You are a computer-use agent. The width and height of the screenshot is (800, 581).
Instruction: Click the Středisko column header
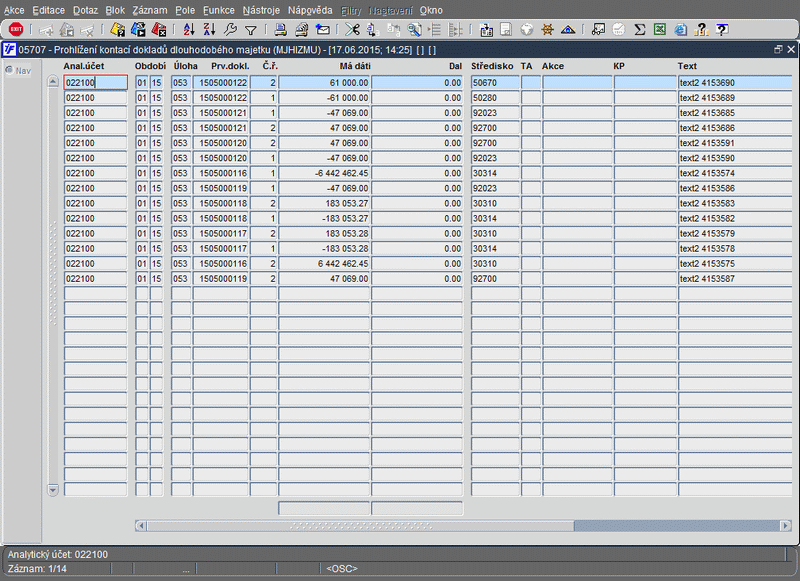[492, 66]
